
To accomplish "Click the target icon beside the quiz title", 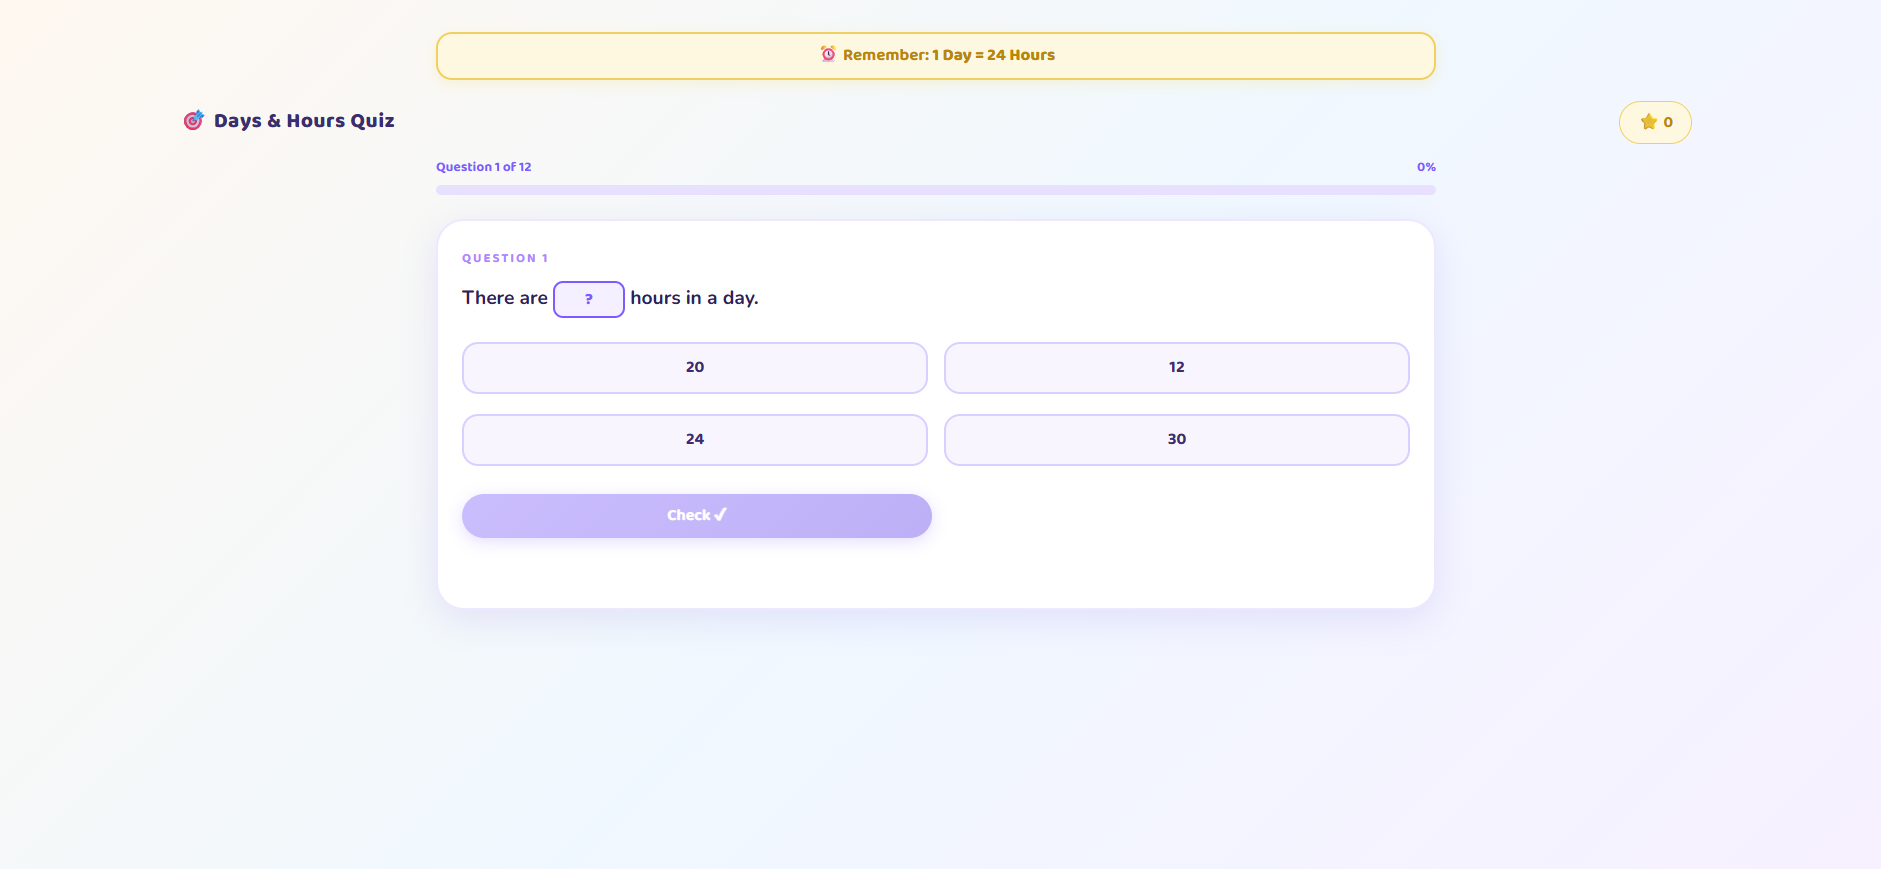I will click(x=194, y=121).
